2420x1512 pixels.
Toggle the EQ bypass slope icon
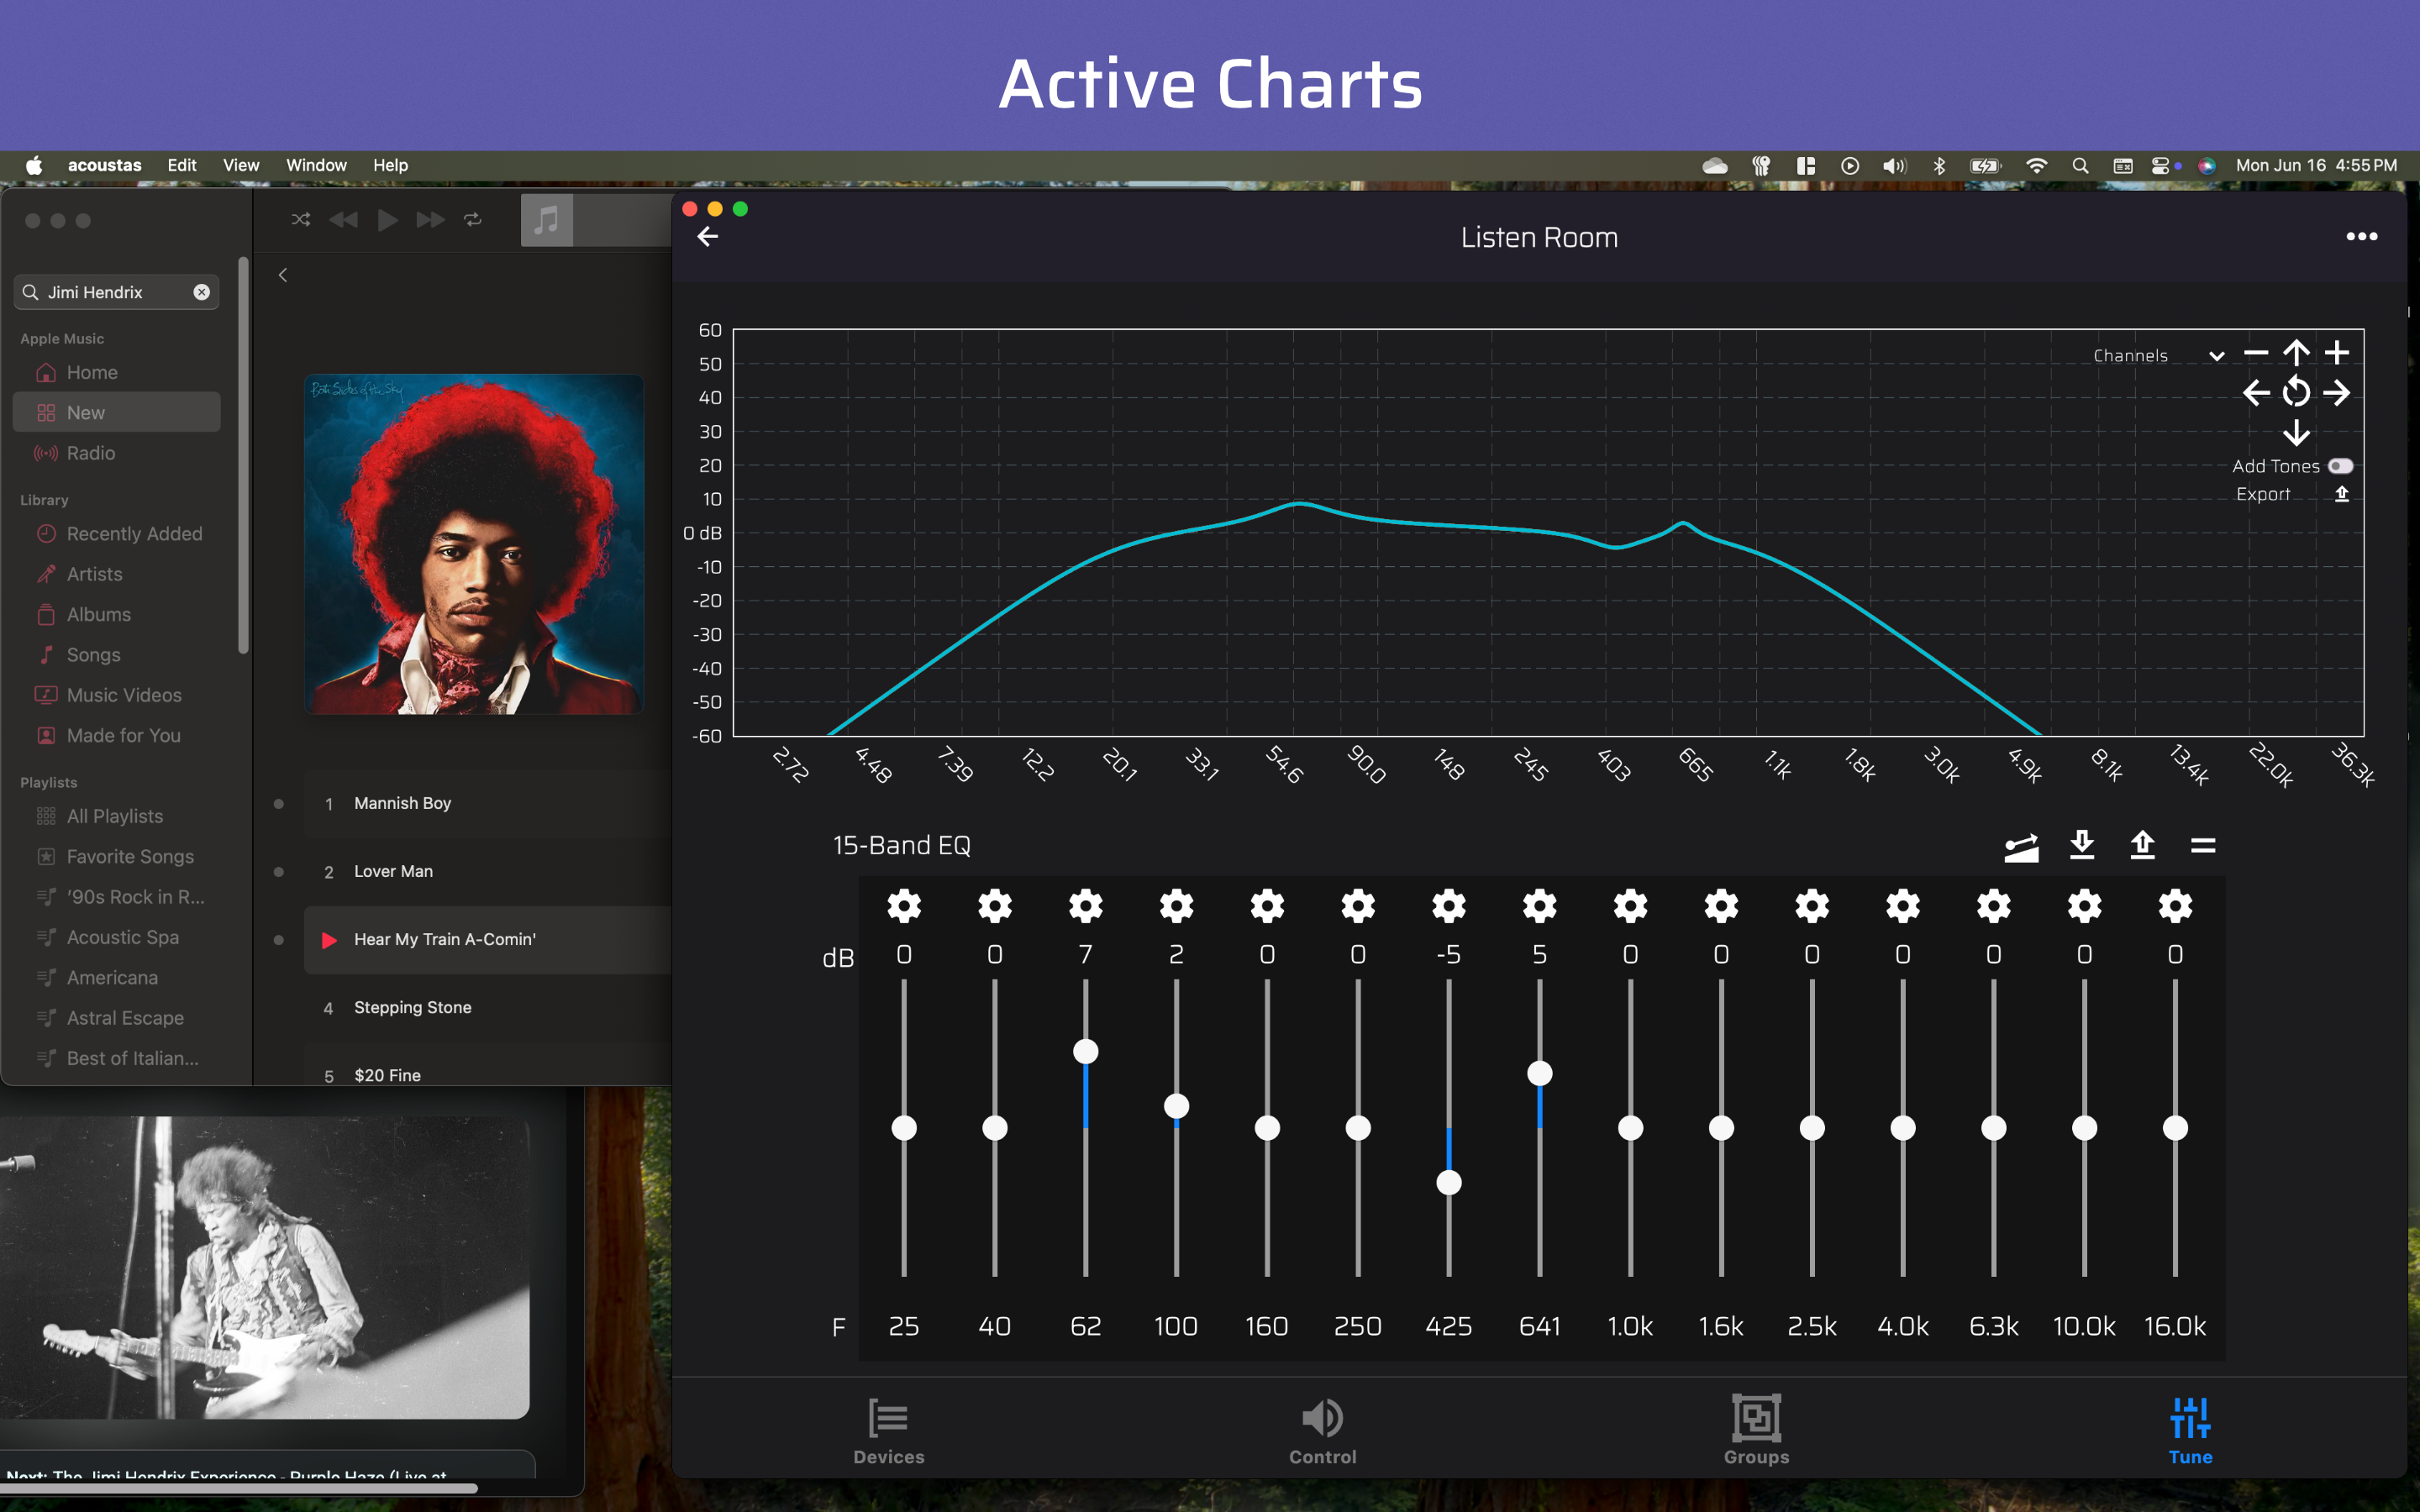(2021, 847)
